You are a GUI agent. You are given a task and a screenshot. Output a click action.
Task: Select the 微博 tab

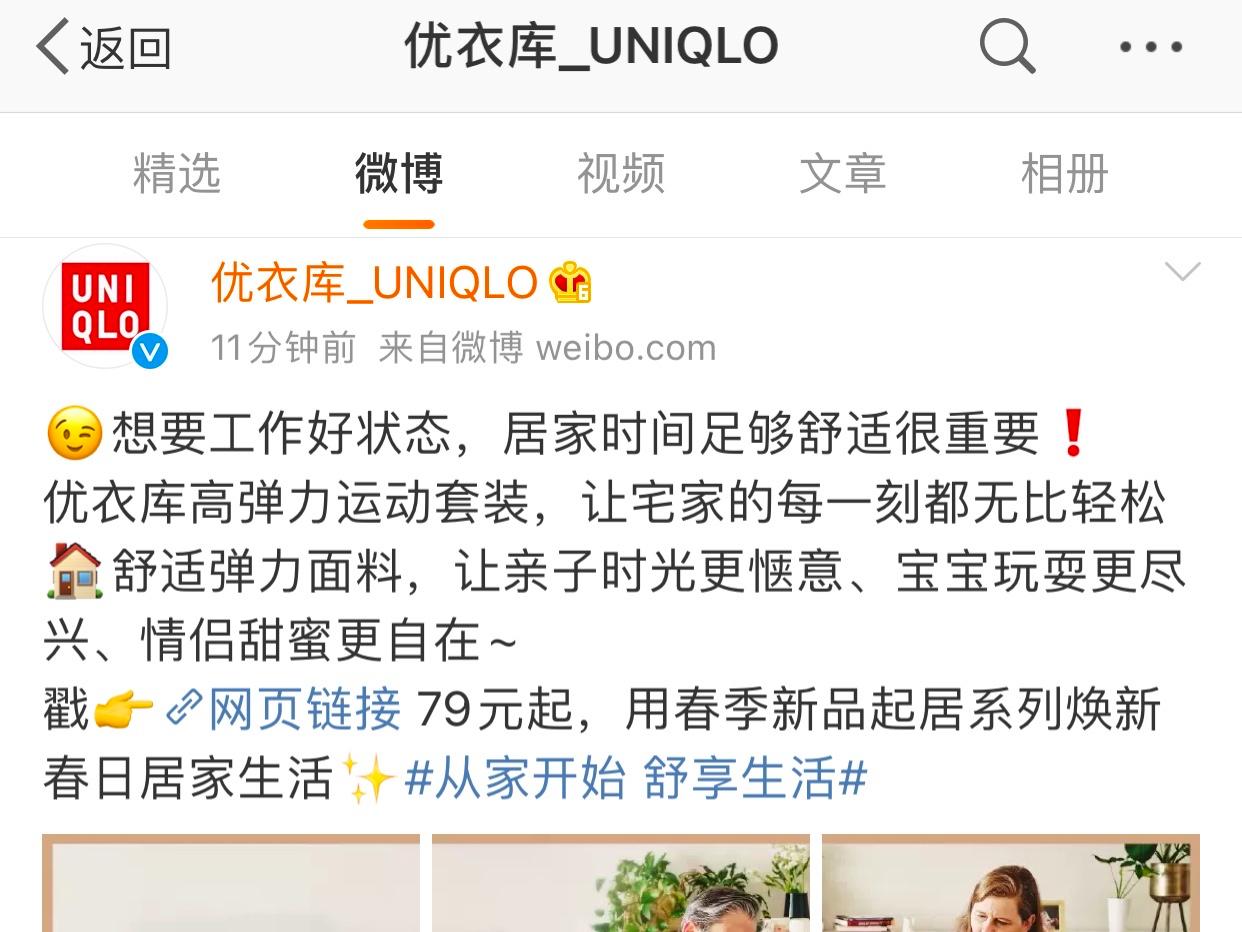pos(399,174)
